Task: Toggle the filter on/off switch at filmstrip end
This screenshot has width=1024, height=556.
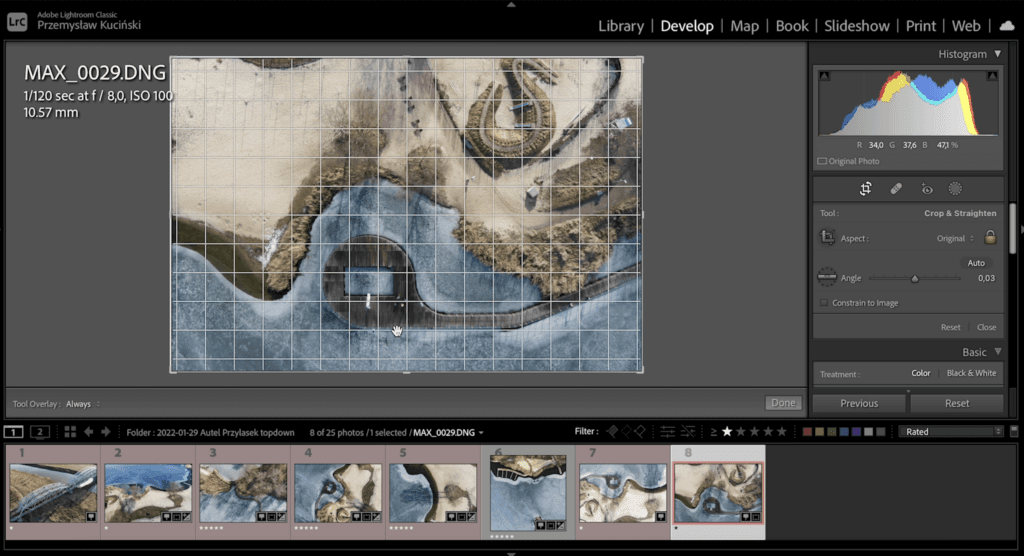Action: pyautogui.click(x=1014, y=431)
